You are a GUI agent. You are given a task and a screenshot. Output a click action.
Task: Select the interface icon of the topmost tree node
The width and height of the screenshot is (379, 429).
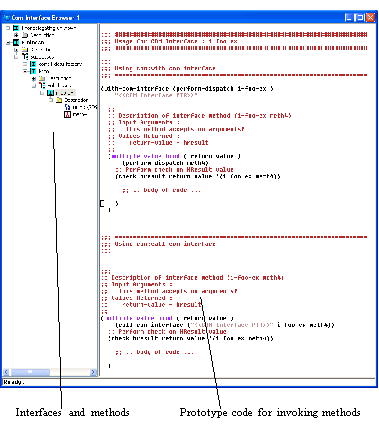(x=16, y=28)
